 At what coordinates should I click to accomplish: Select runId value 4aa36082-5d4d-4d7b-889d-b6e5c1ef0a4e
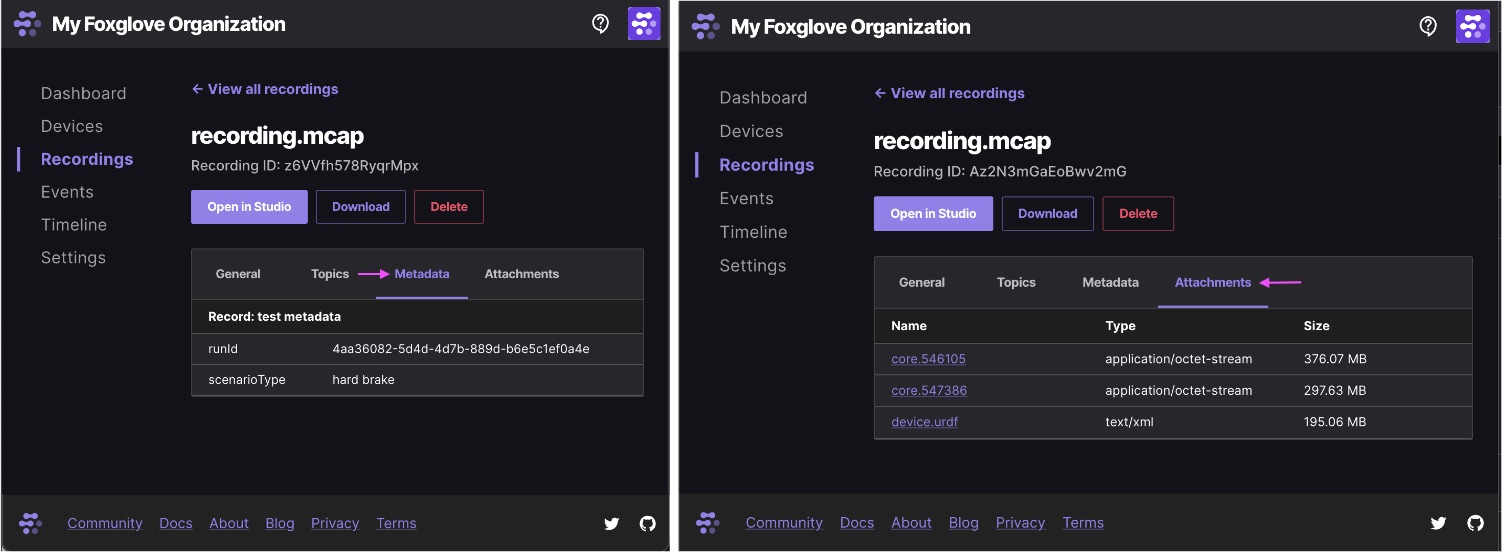(x=461, y=349)
